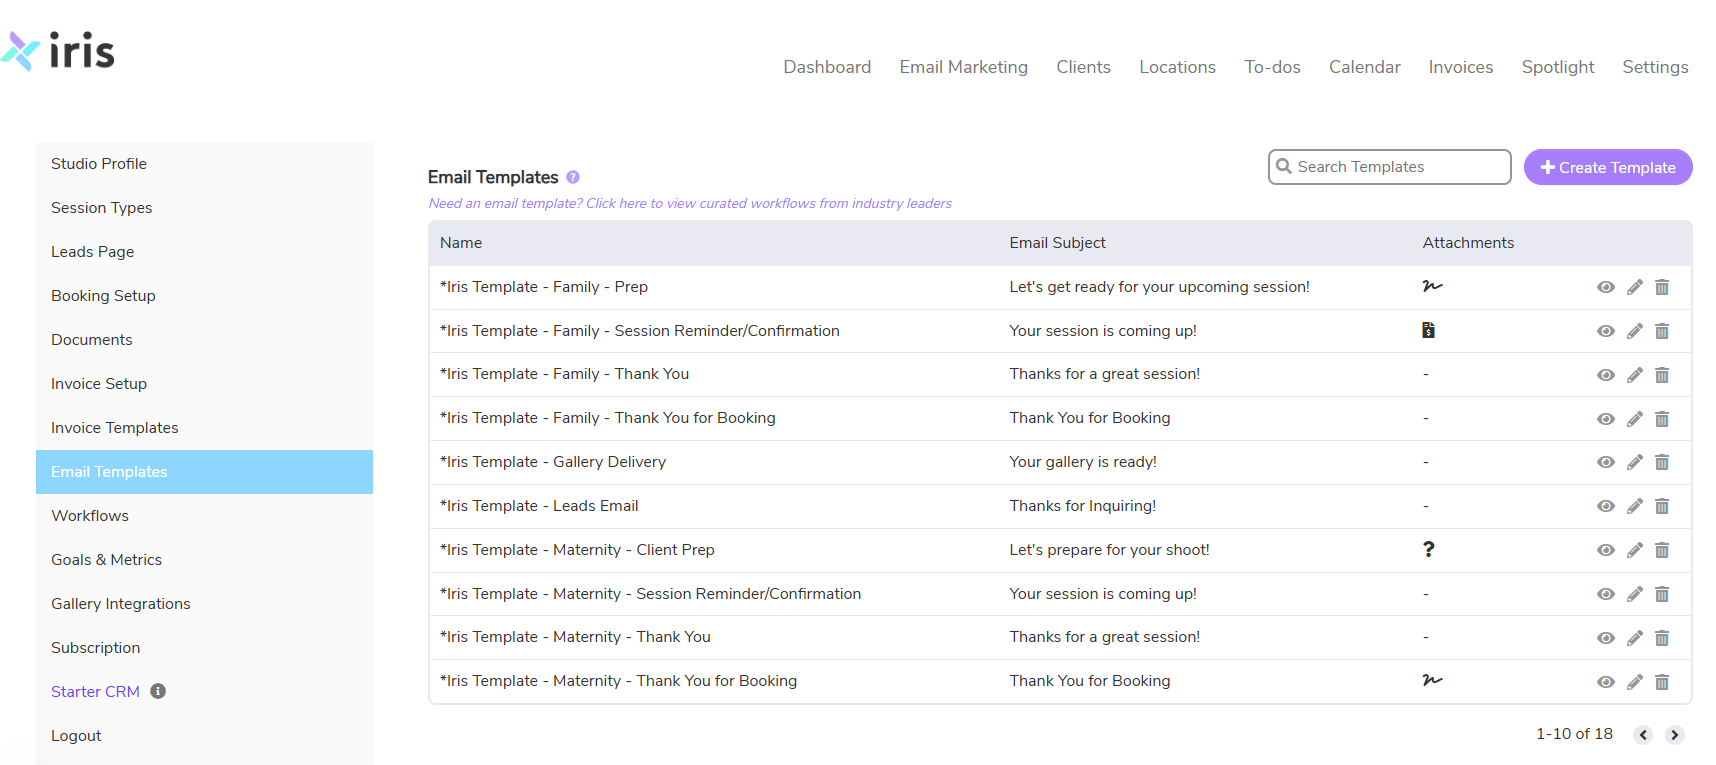This screenshot has height=765, width=1716.
Task: Edit the Maternity - Client Prep template
Action: (1634, 550)
